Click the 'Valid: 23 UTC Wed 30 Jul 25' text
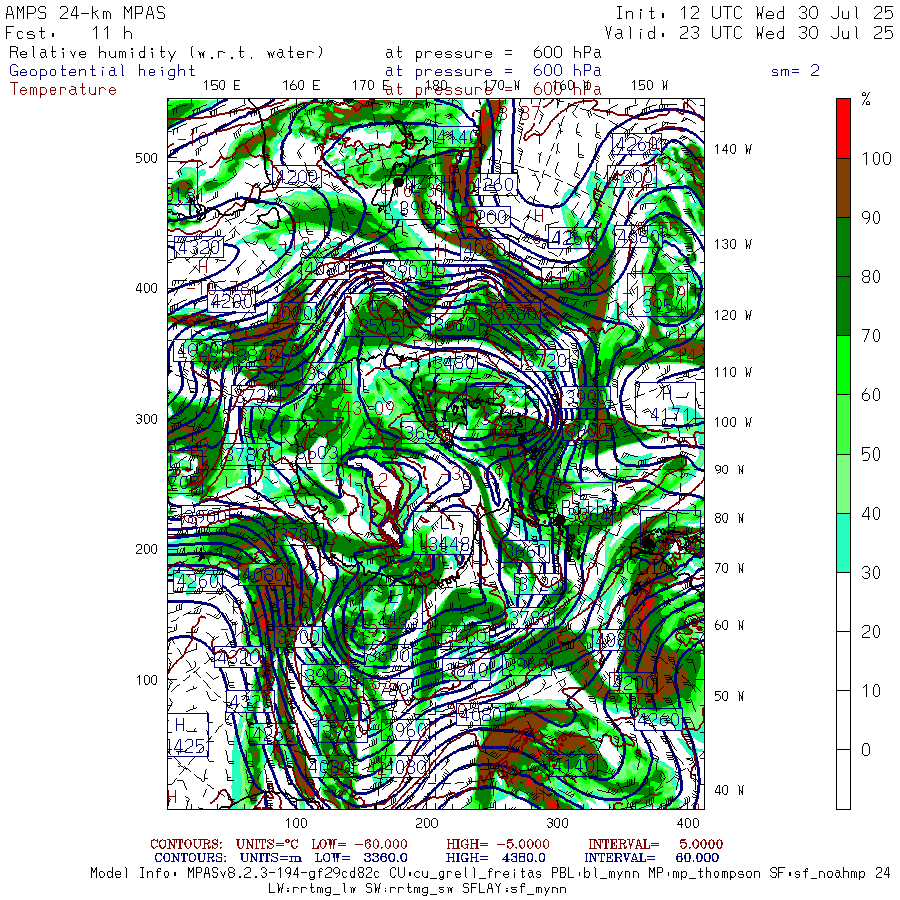This screenshot has width=900, height=900. pos(748,33)
